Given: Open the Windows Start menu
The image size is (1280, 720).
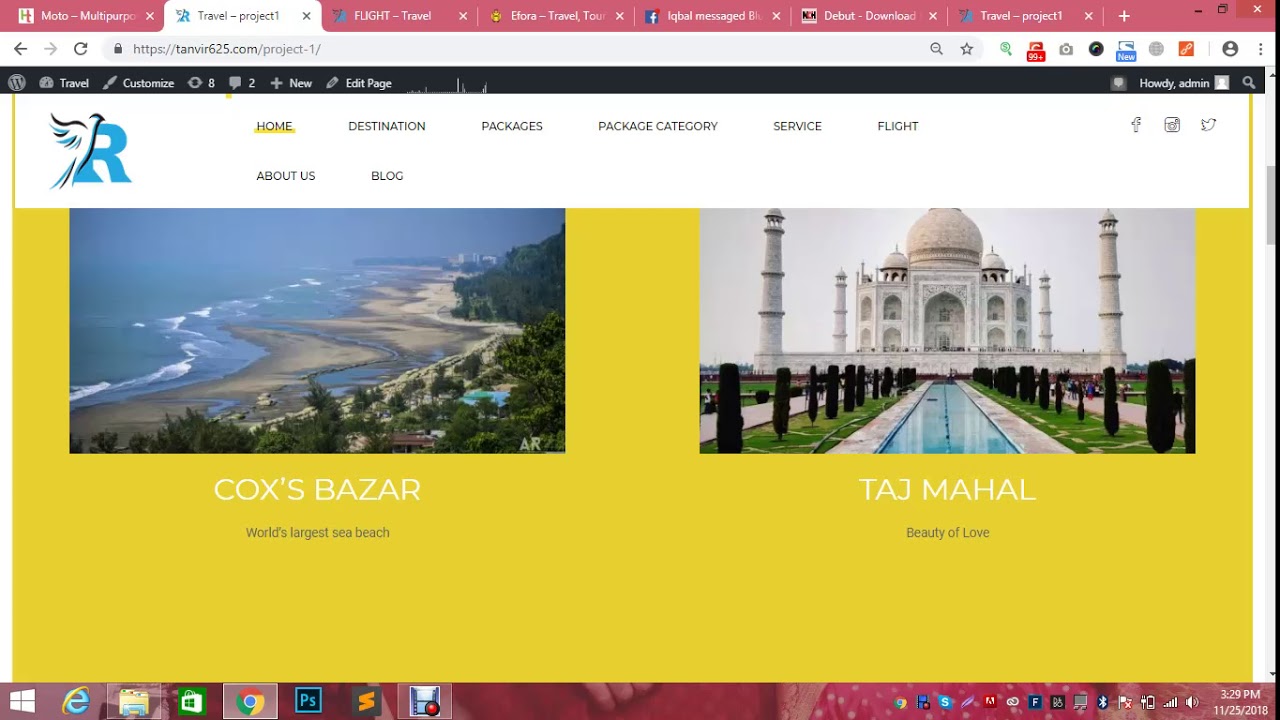Looking at the screenshot, I should (x=22, y=701).
